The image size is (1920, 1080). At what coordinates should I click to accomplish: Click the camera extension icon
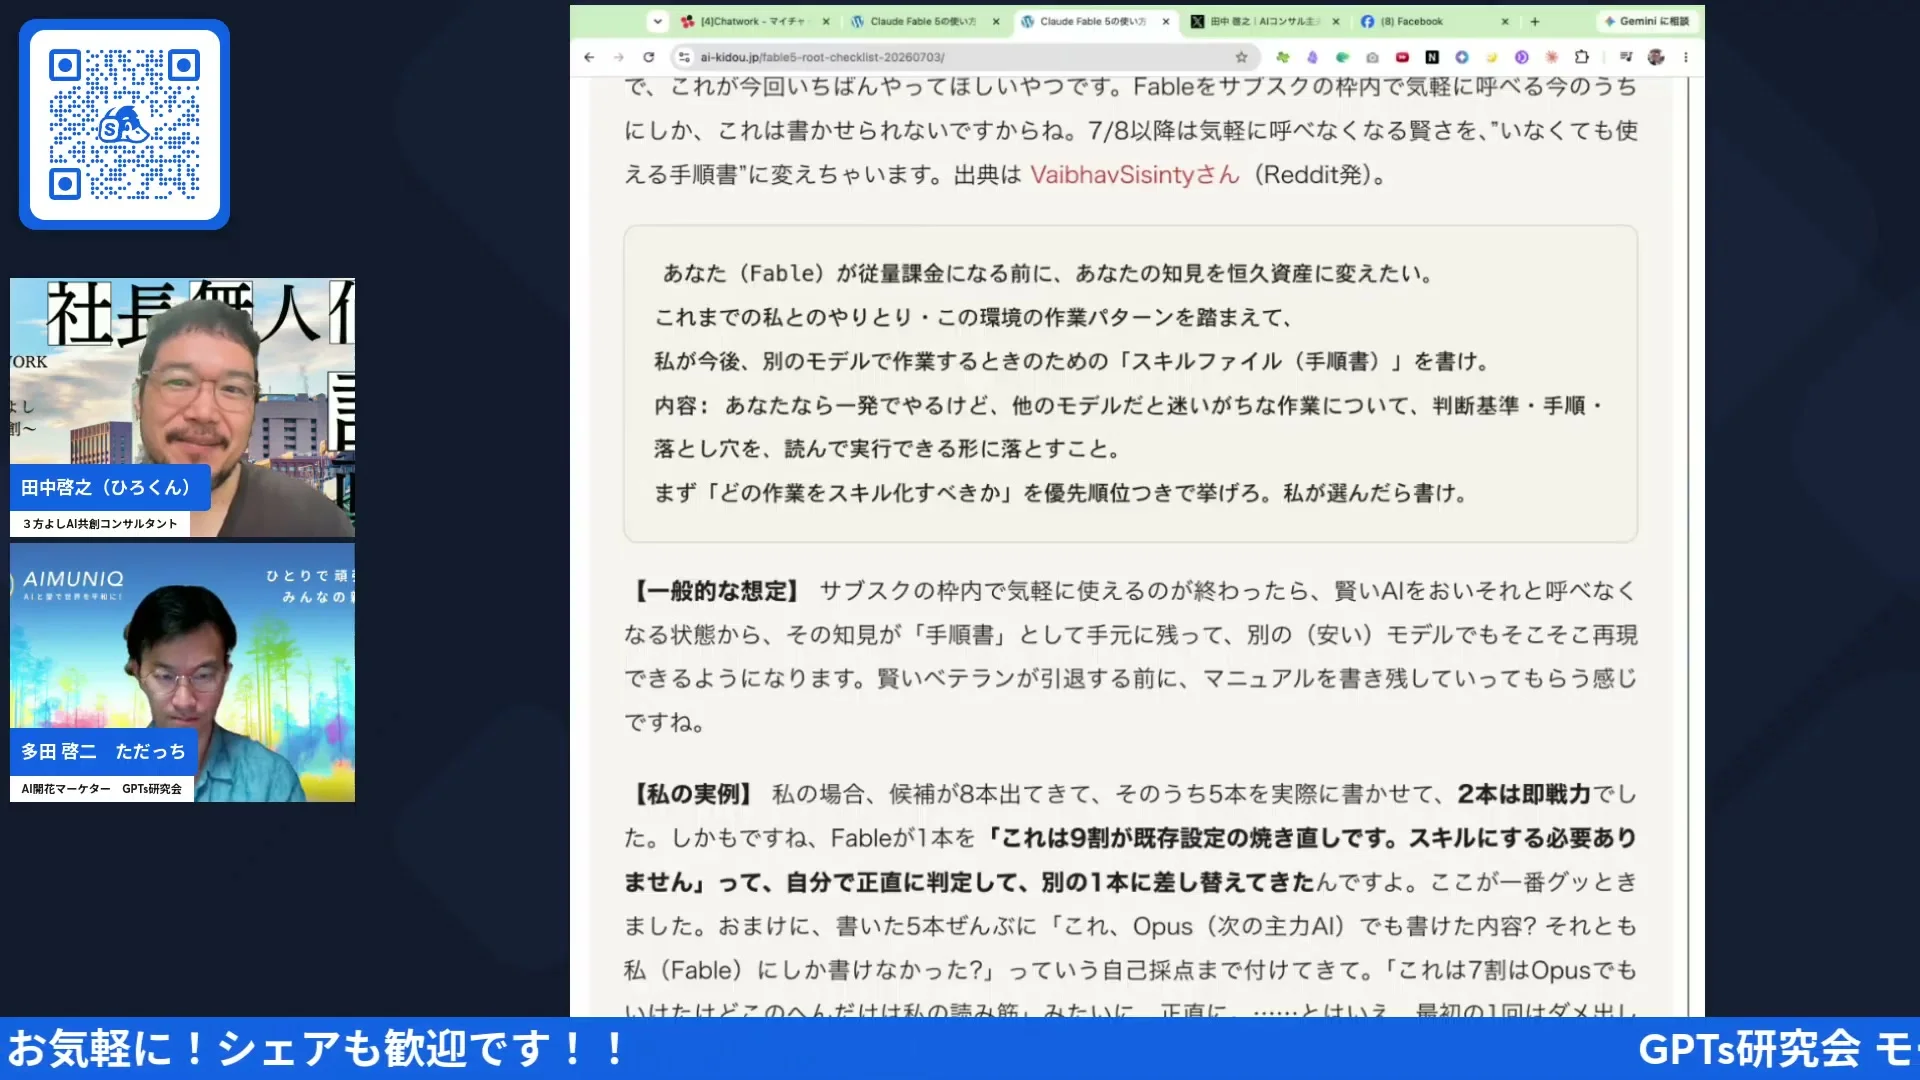(x=1372, y=57)
